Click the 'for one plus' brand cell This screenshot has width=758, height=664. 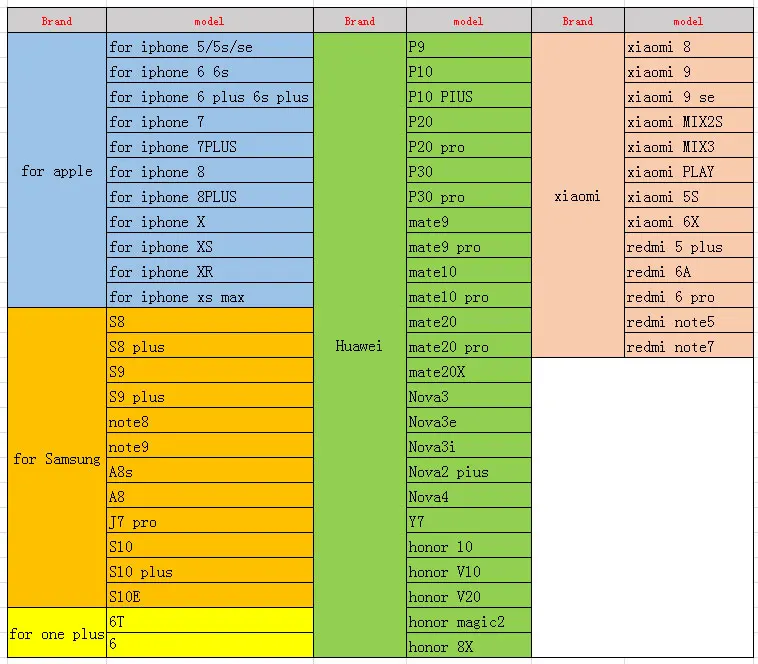tap(57, 633)
